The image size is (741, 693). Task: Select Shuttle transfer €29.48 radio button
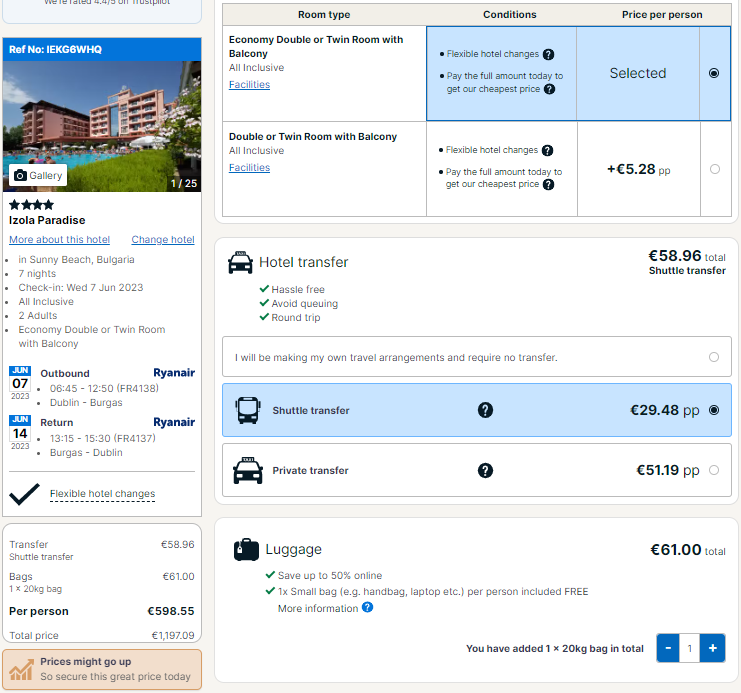(714, 410)
